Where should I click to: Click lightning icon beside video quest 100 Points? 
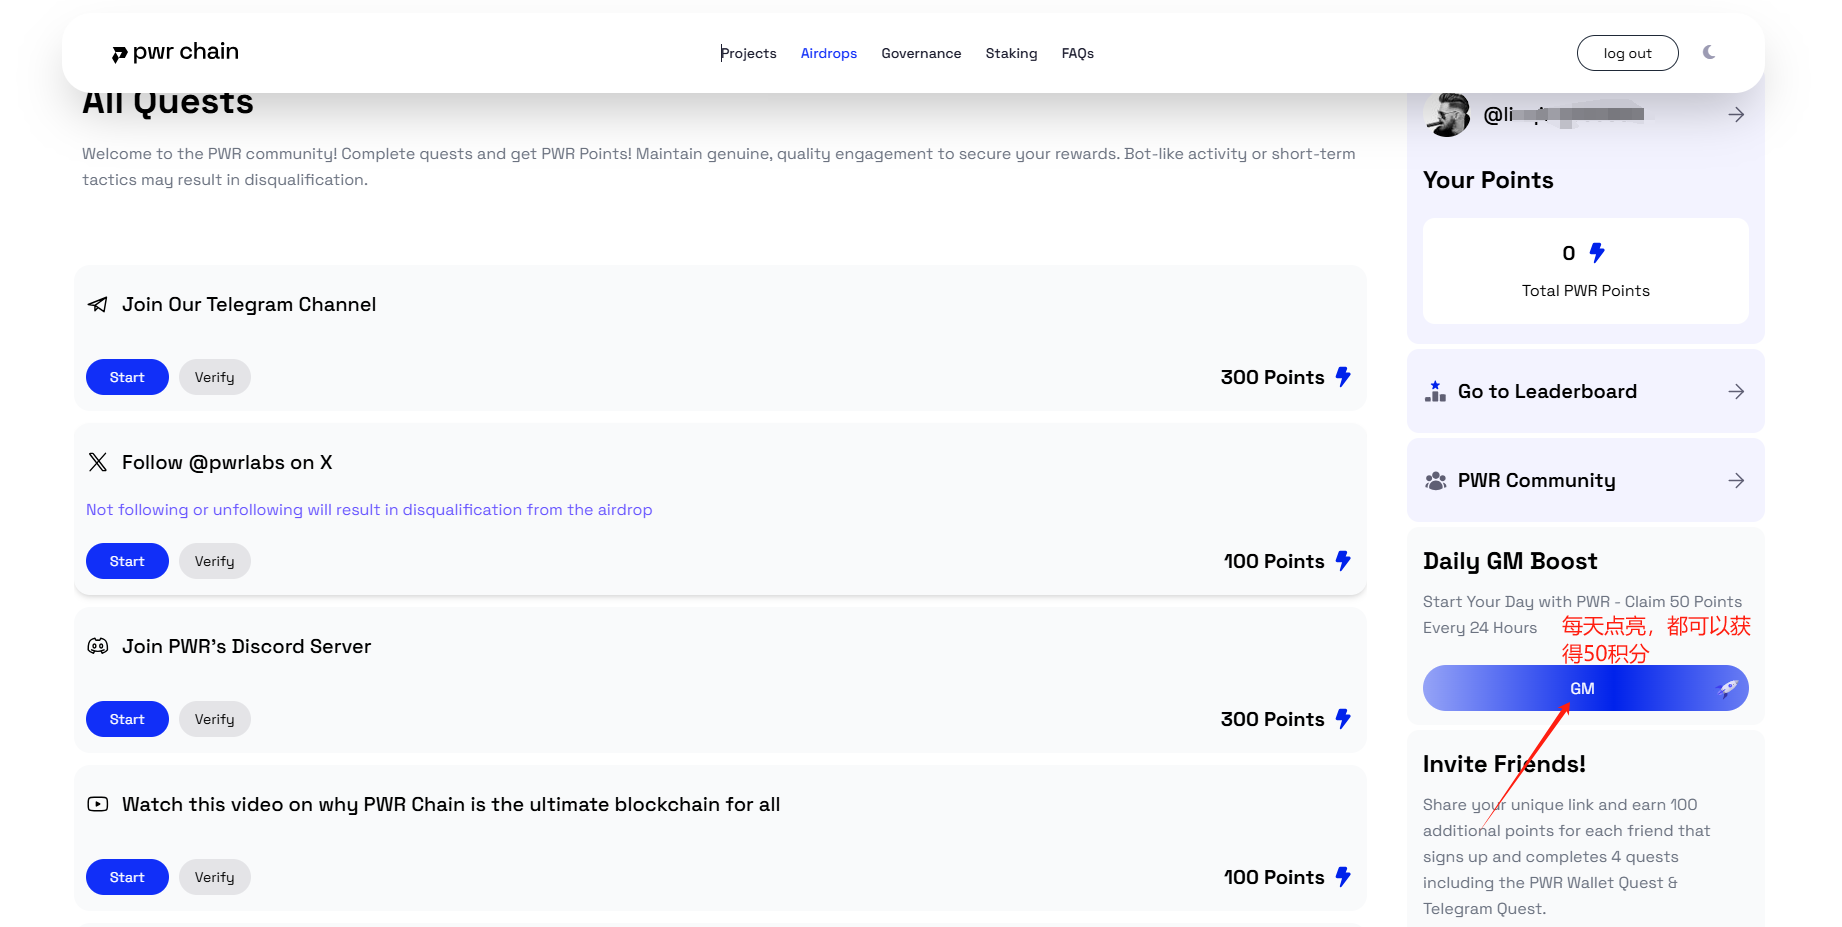1343,877
